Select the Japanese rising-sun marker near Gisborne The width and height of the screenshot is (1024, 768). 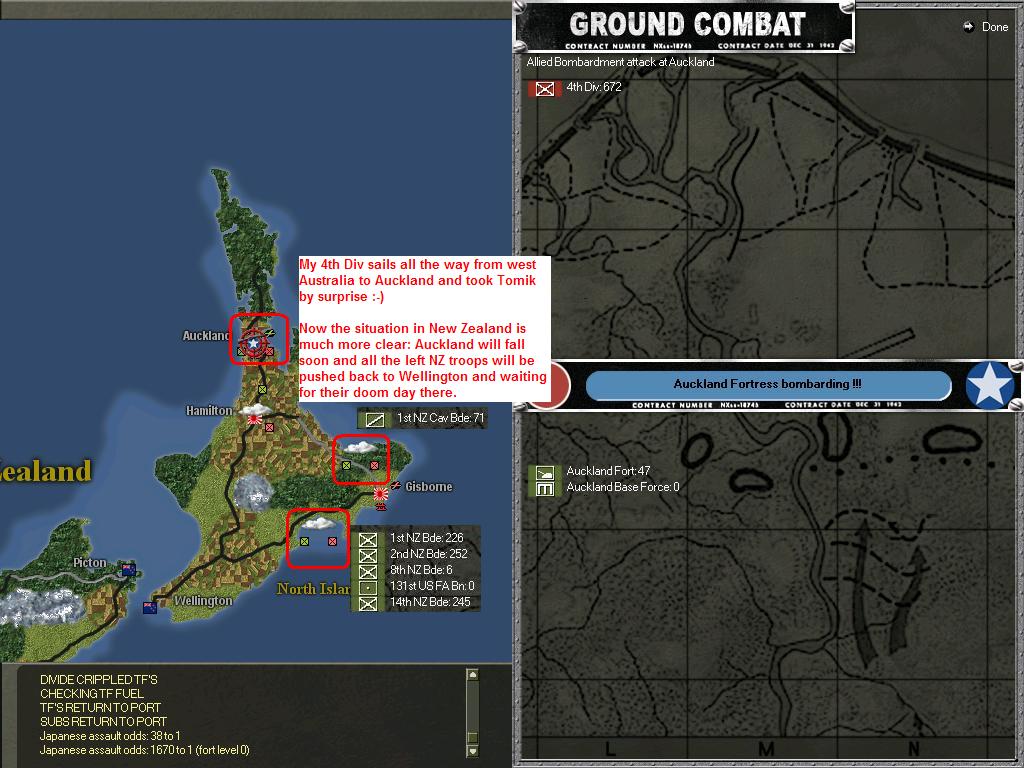tap(380, 496)
